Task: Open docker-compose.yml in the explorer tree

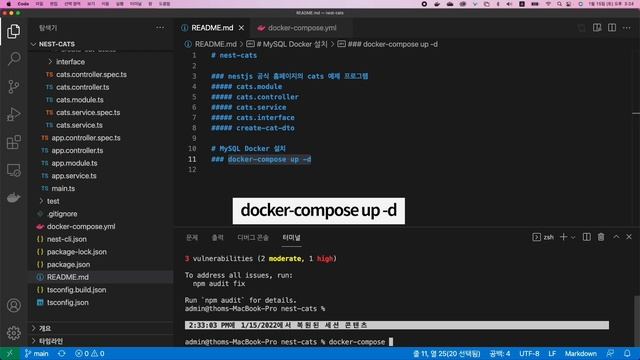Action: pos(81,227)
